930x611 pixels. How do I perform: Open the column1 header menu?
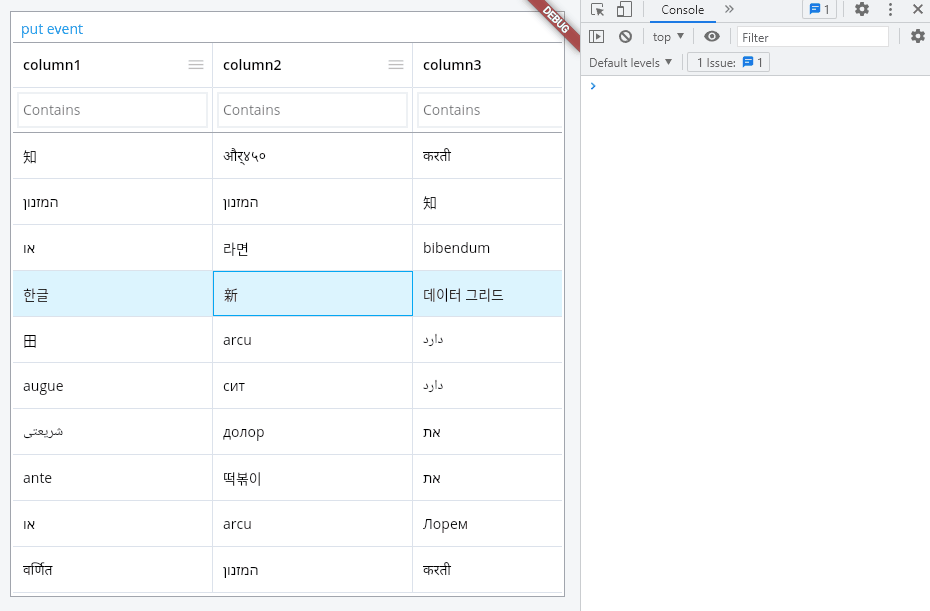(x=196, y=64)
